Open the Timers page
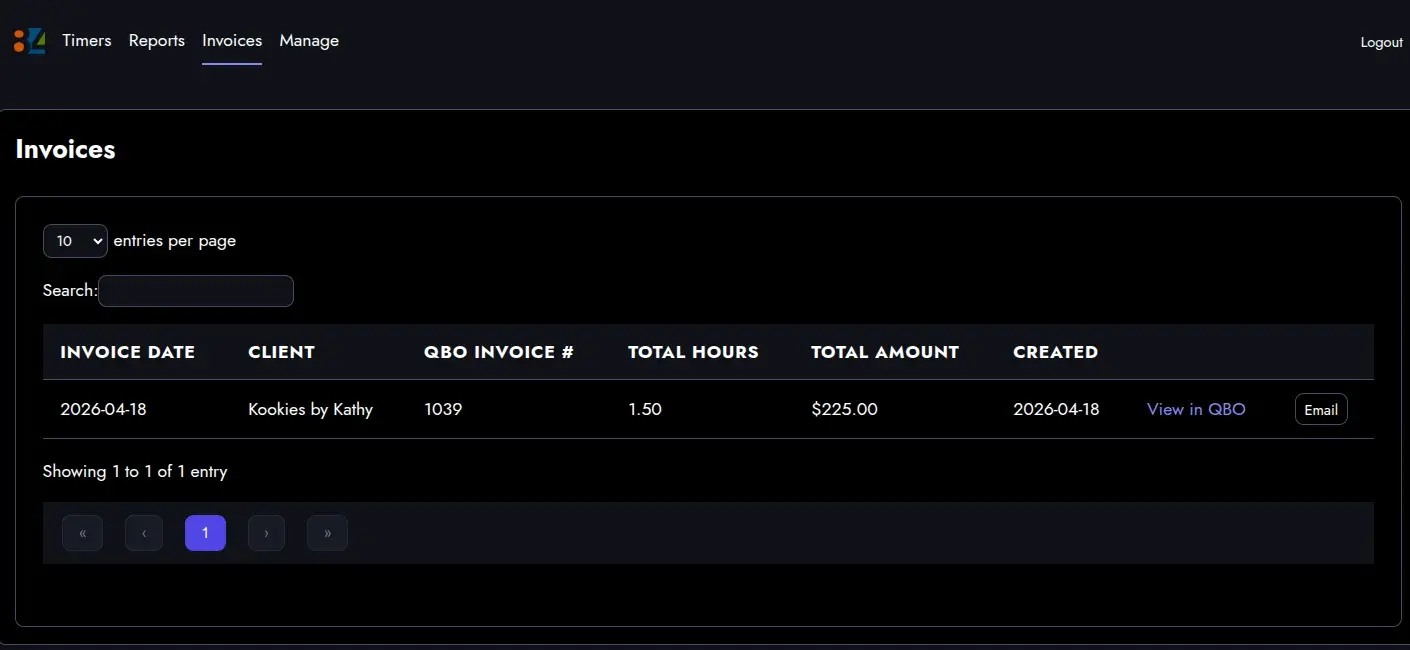The height and width of the screenshot is (650, 1410). pos(87,41)
